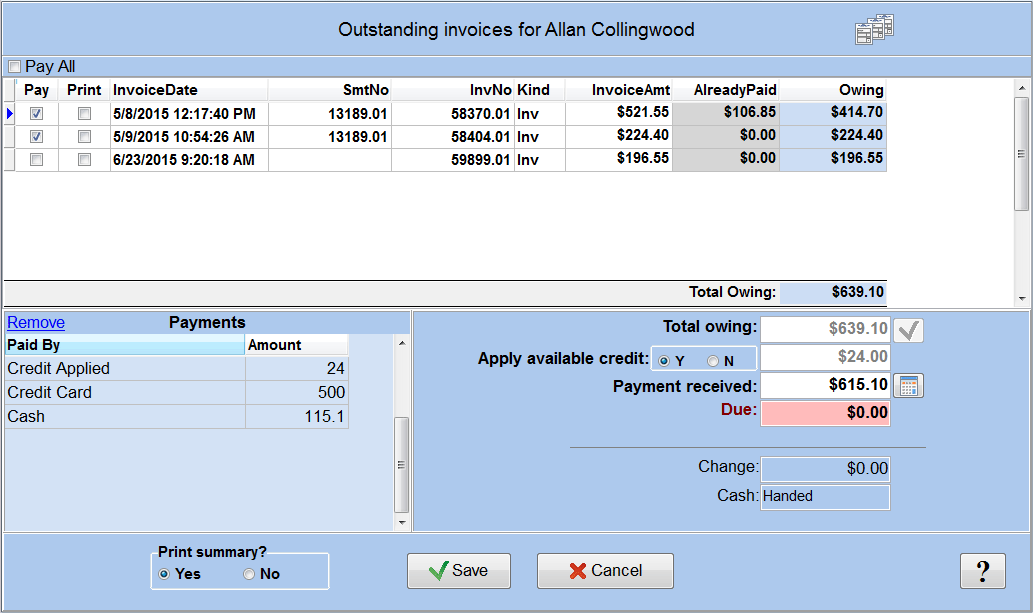Select No for Print summary

[x=249, y=574]
